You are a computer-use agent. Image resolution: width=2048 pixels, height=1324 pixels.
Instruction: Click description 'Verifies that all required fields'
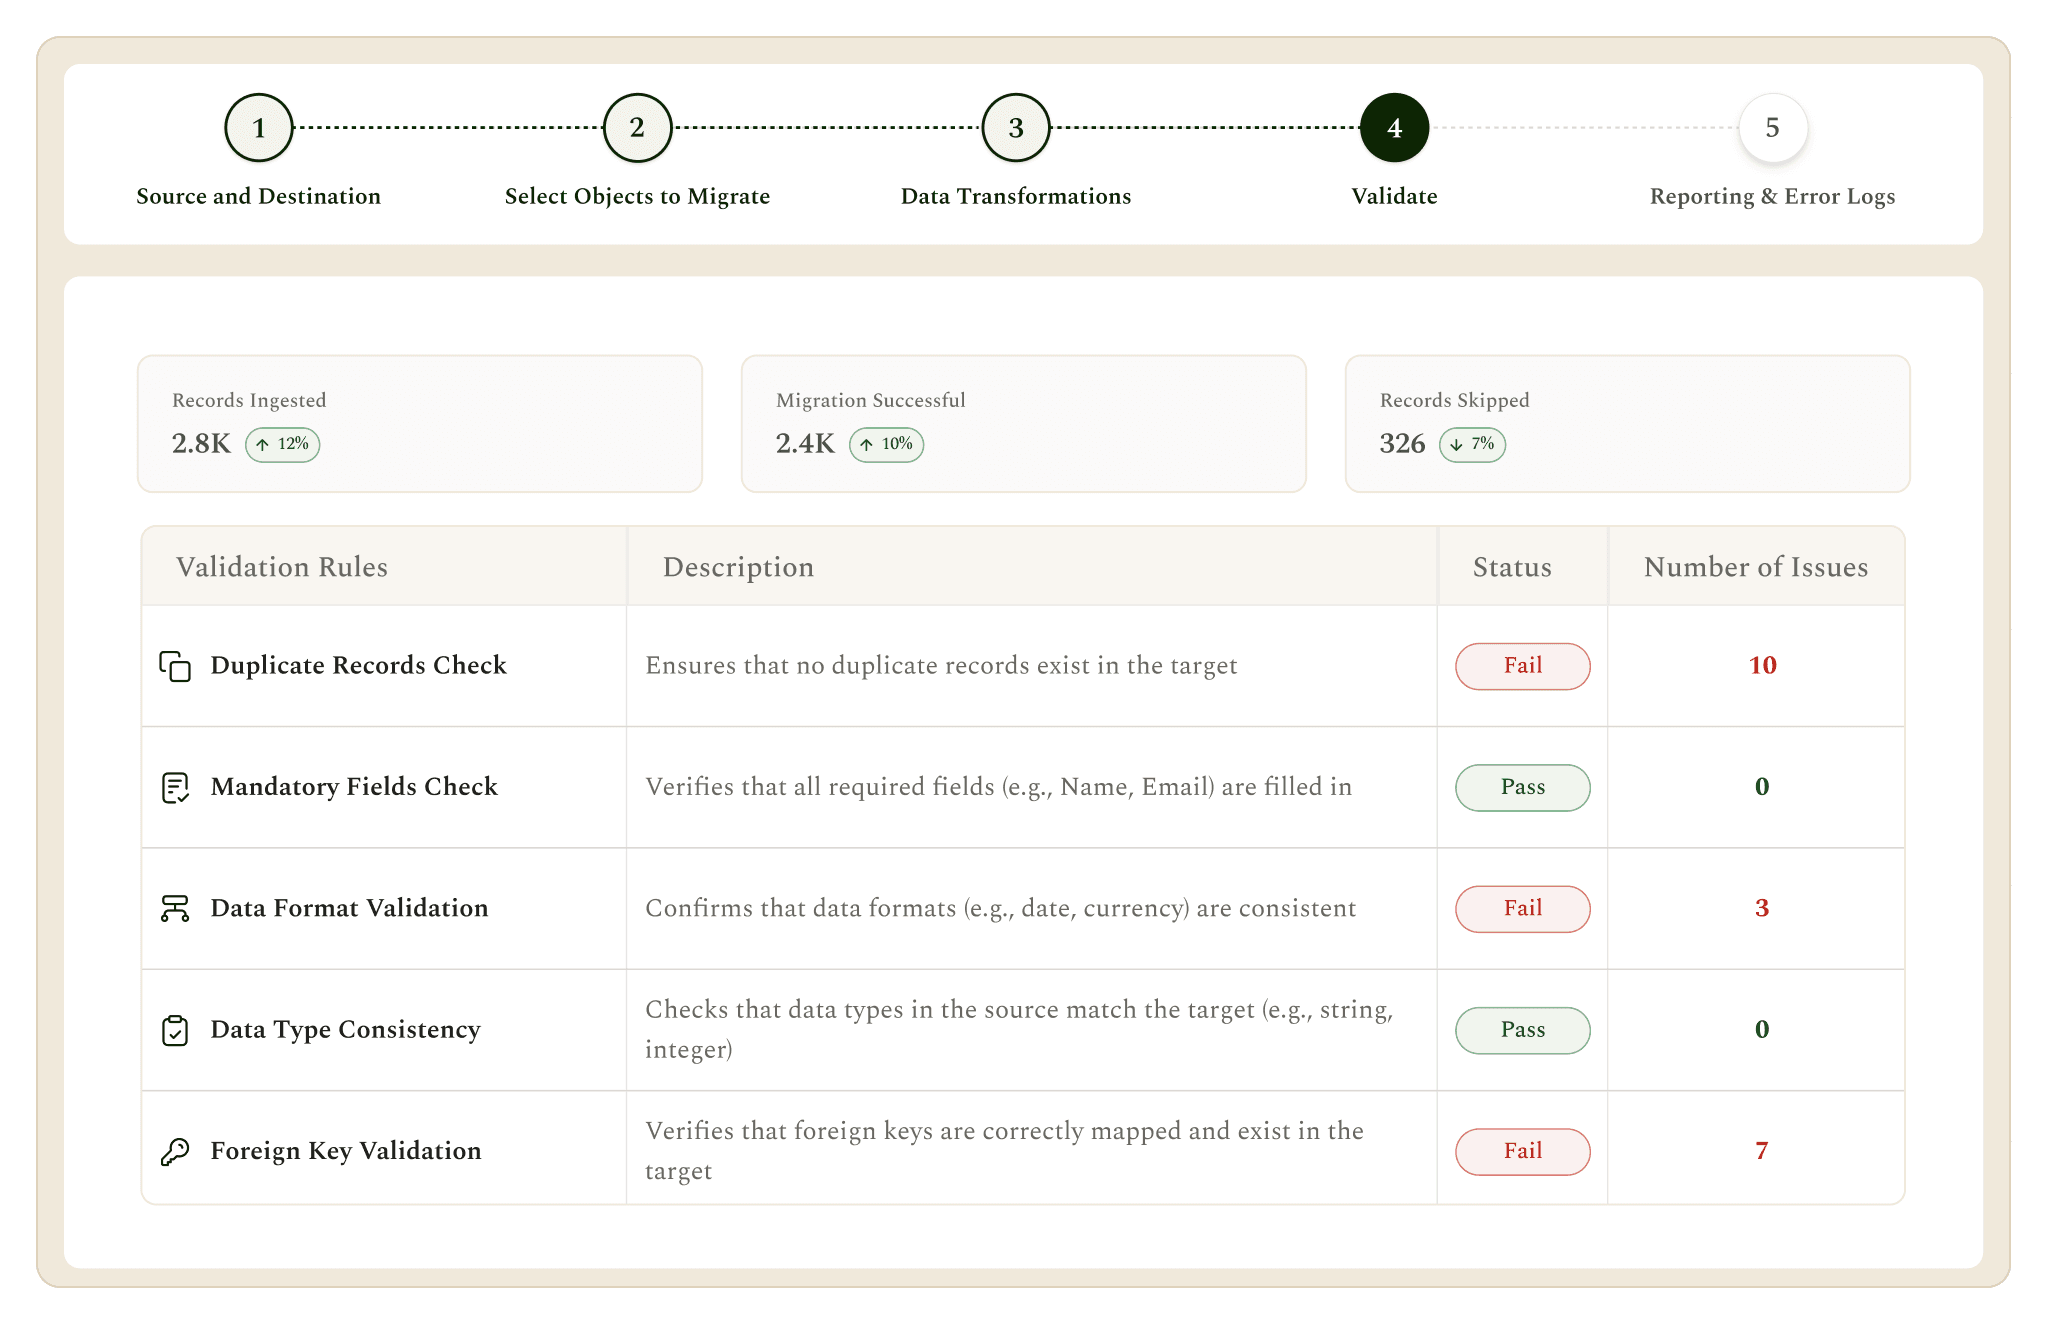tap(998, 787)
